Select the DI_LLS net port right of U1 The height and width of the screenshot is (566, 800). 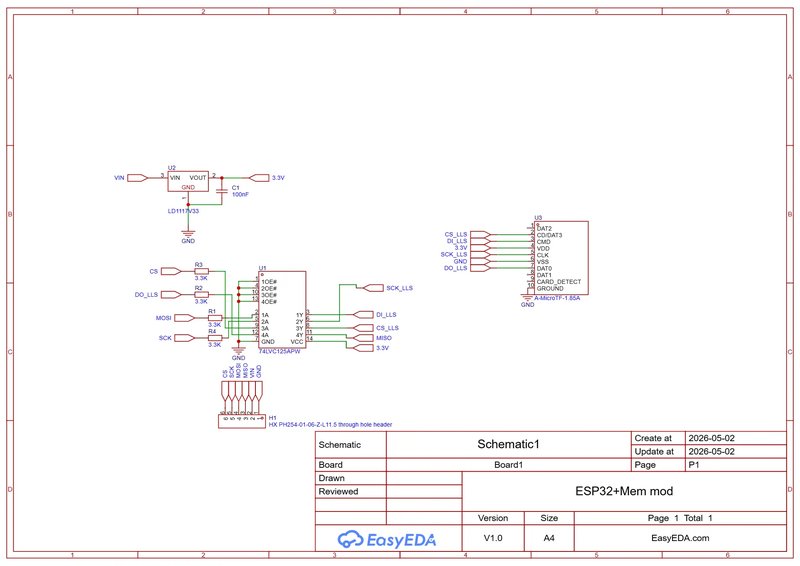363,314
